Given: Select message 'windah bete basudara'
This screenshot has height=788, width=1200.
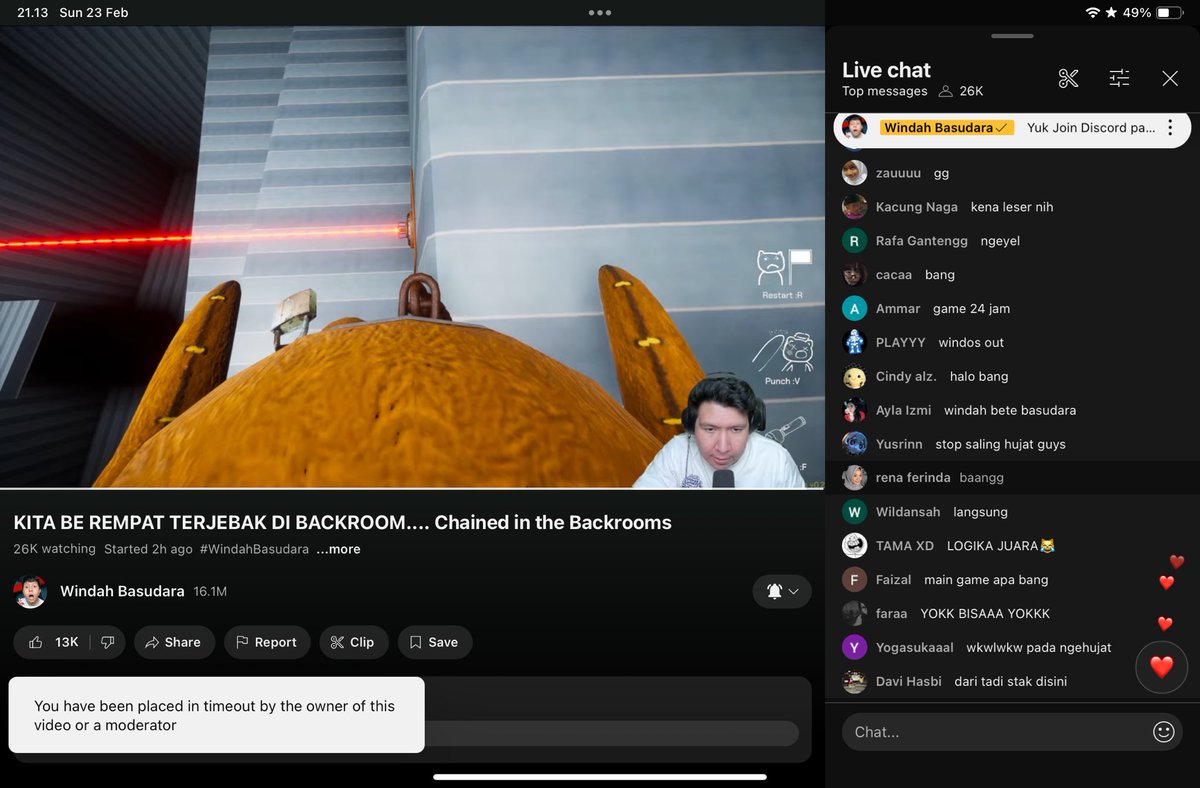Looking at the screenshot, I should (1010, 410).
